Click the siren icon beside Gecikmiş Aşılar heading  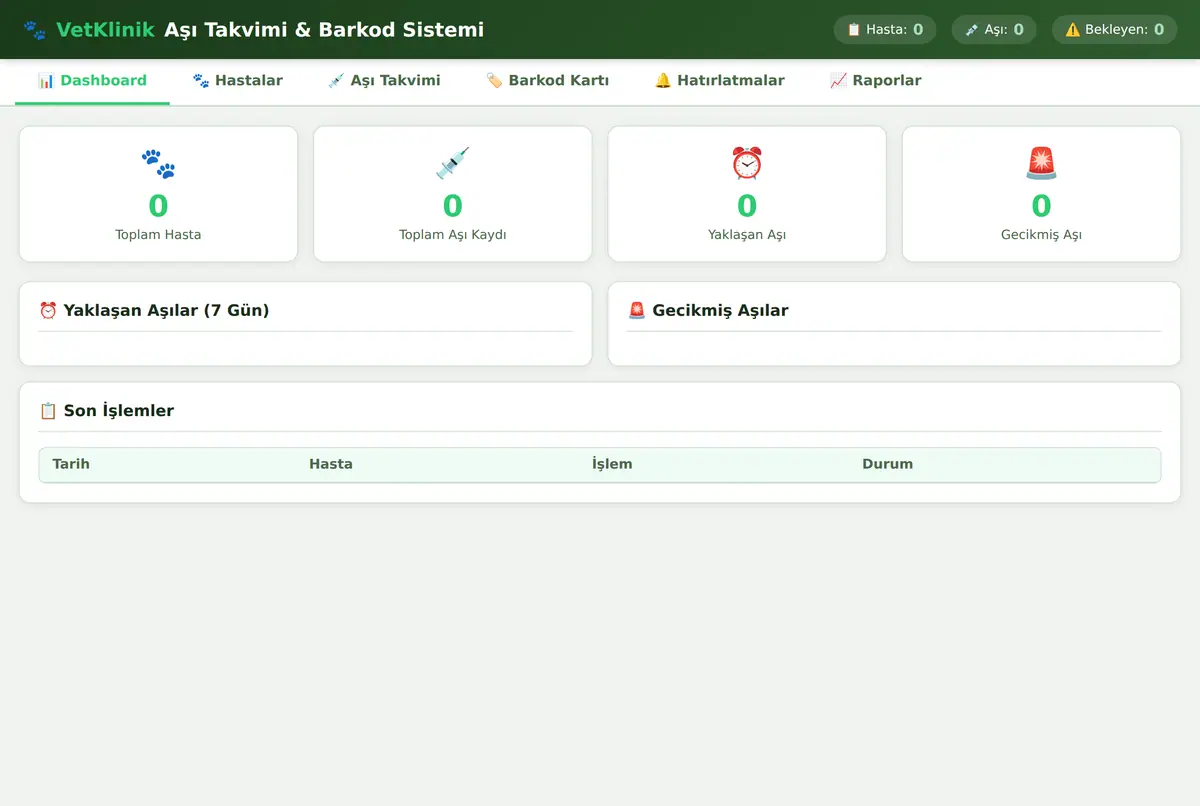(637, 311)
